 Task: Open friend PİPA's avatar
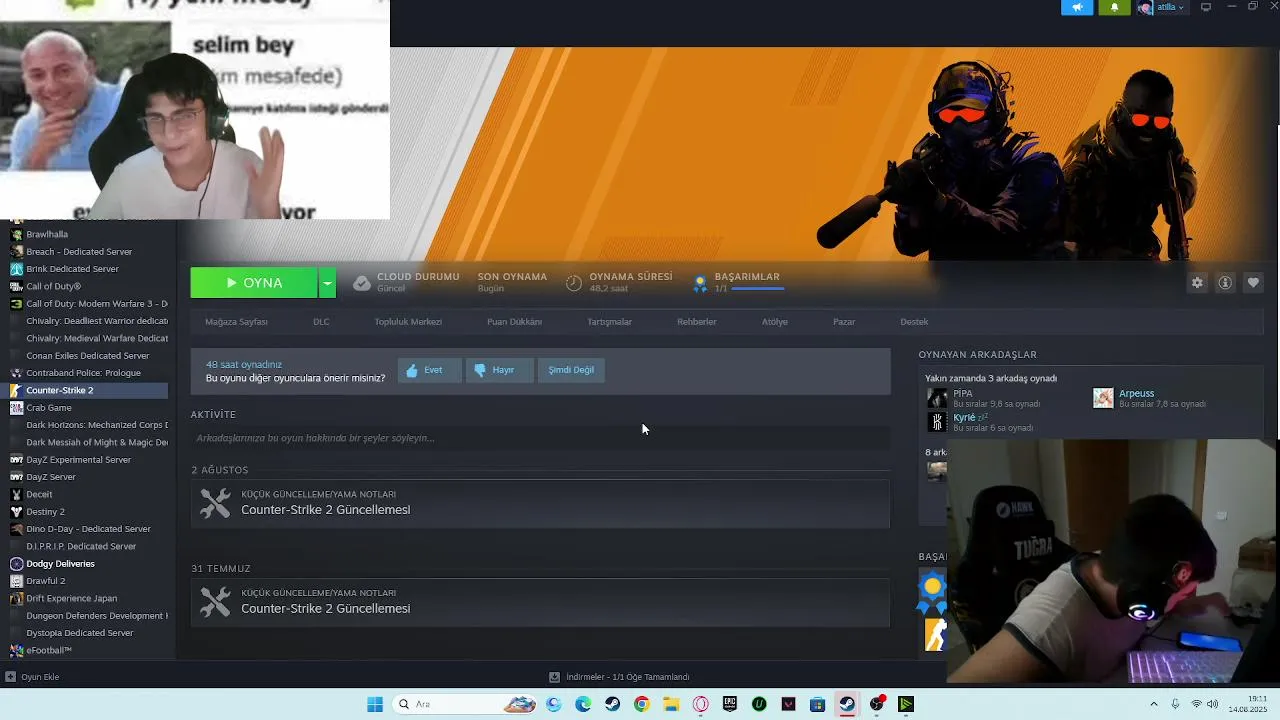(x=937, y=398)
